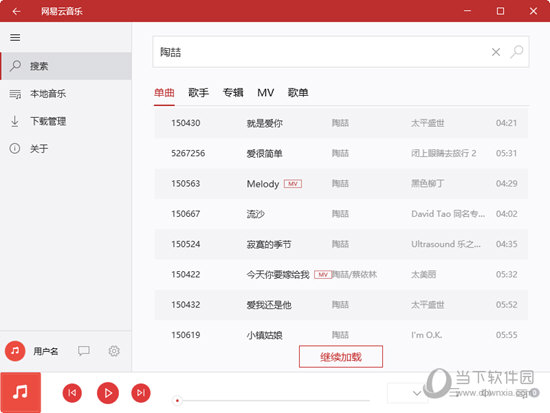
Task: Click the about info icon
Action: click(15, 148)
